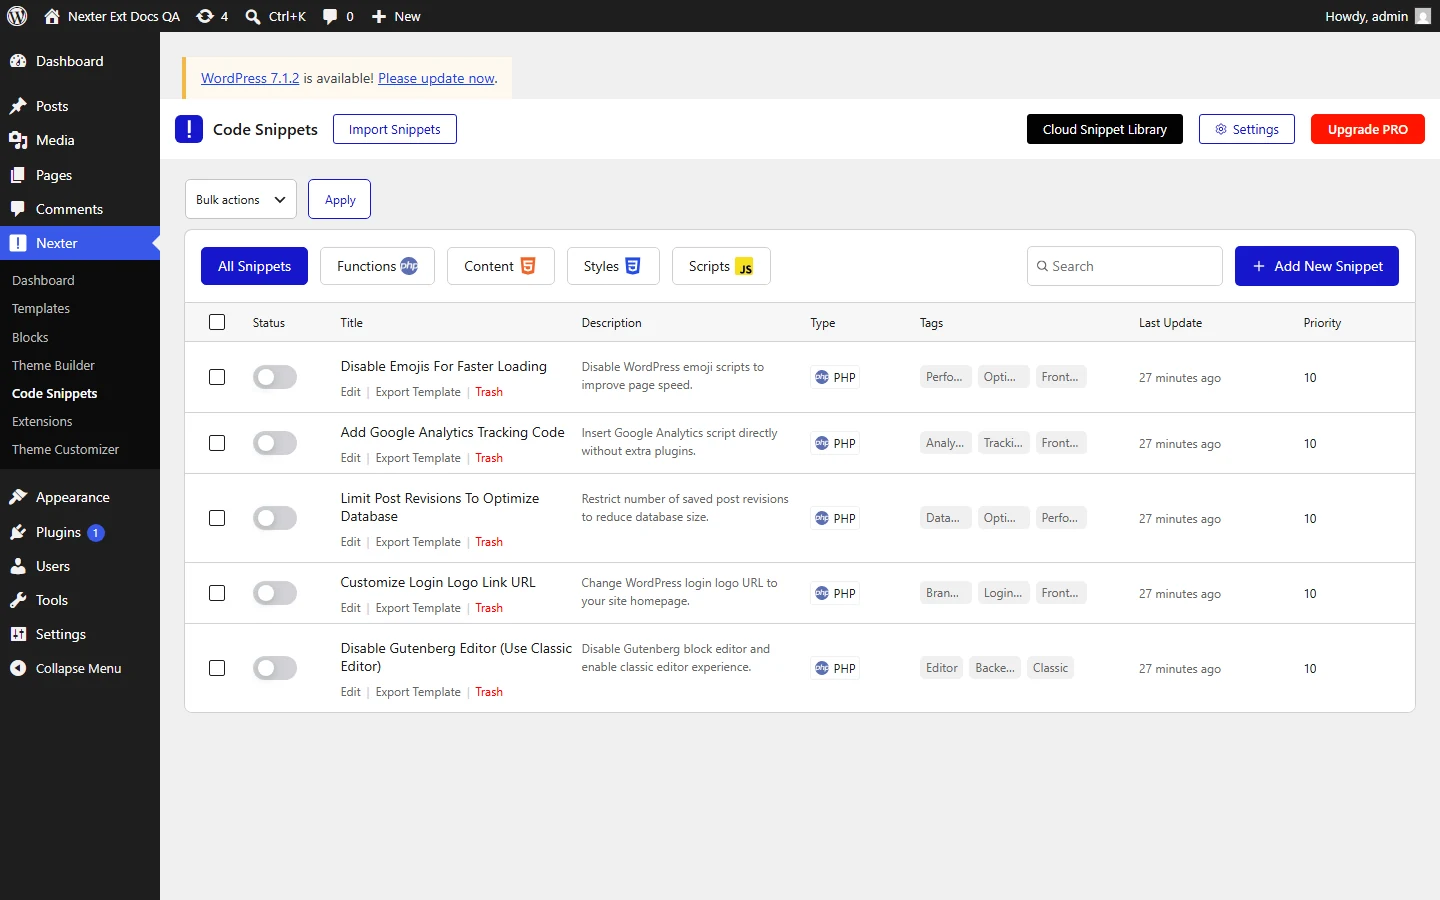Filter by the Content HTML tab

tap(500, 266)
